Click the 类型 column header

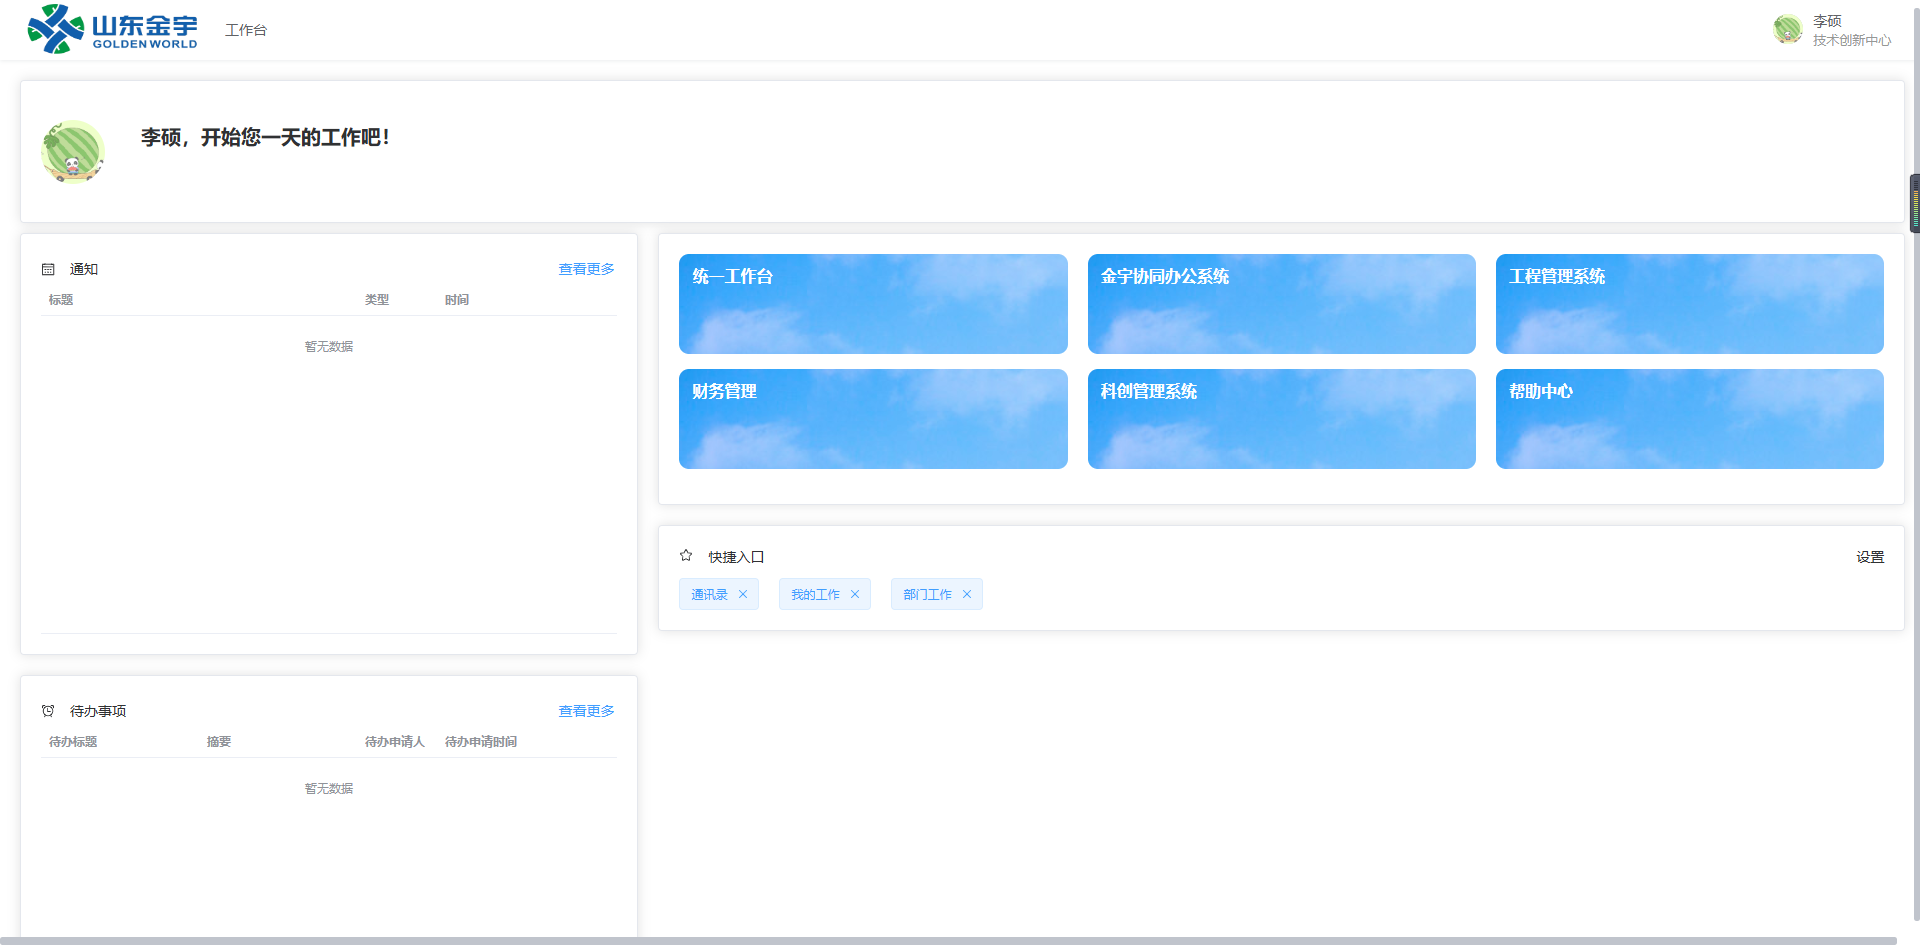pos(377,300)
